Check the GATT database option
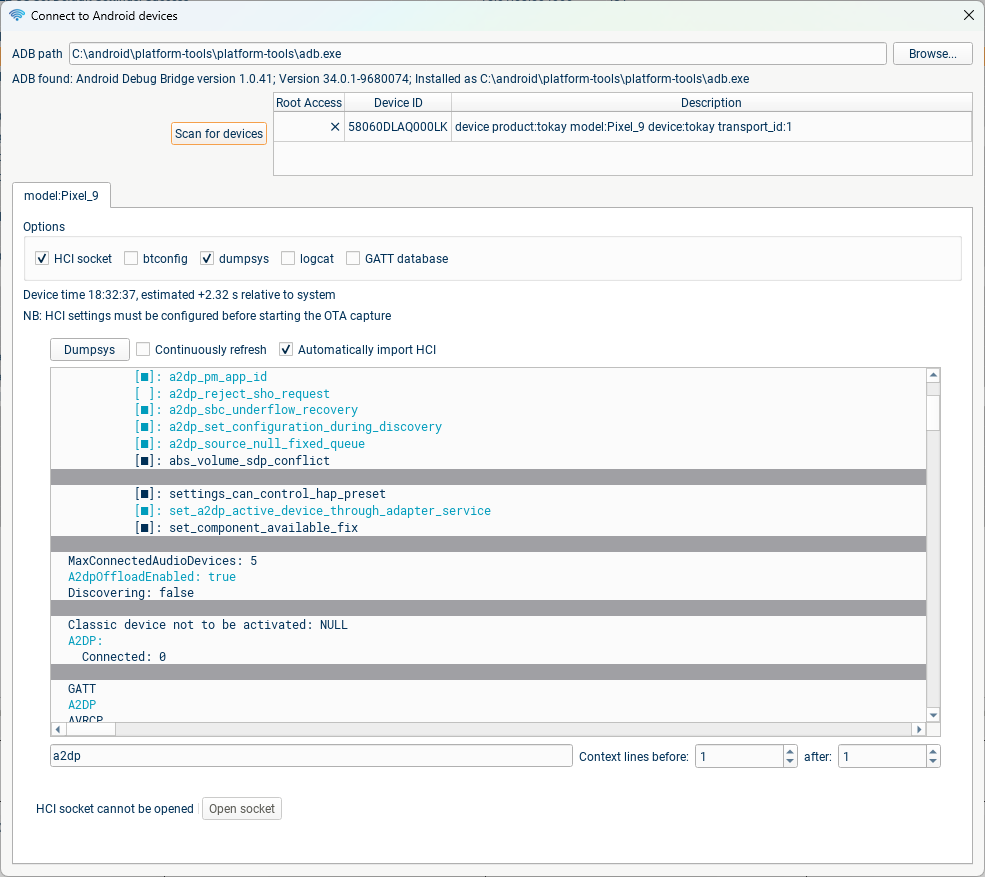The height and width of the screenshot is (877, 985). [353, 259]
